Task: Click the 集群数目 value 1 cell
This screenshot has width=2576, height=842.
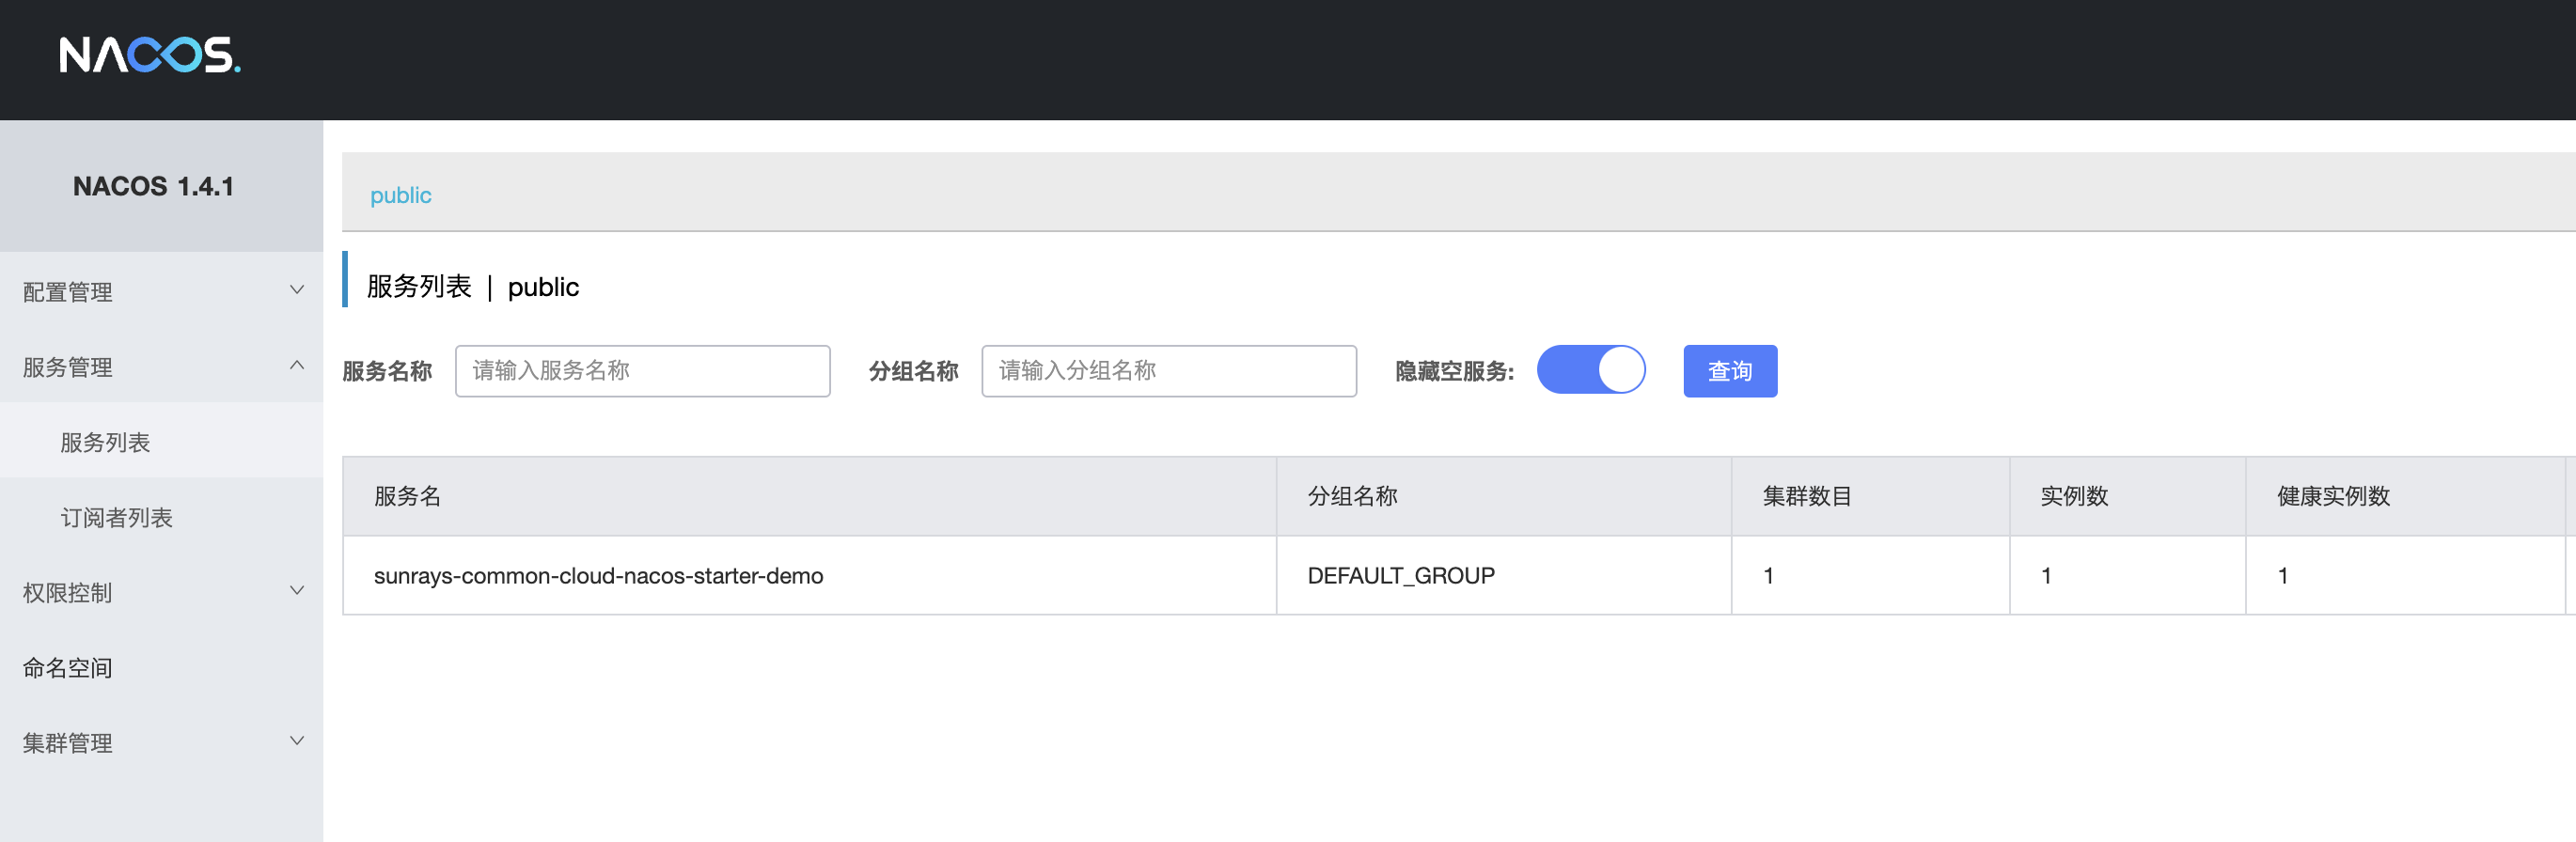Action: (1871, 576)
